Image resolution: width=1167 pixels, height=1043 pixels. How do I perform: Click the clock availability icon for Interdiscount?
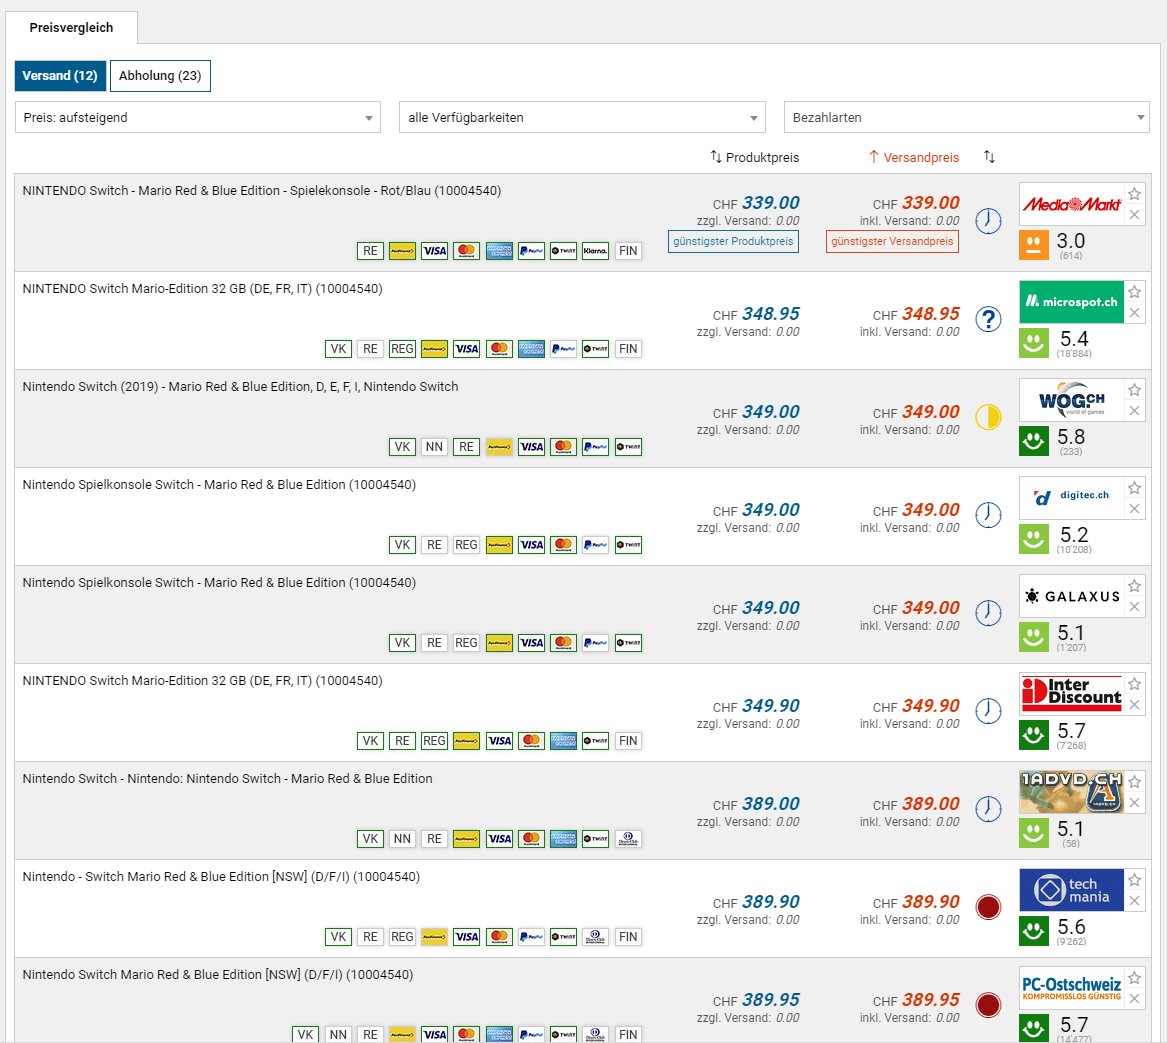(988, 711)
